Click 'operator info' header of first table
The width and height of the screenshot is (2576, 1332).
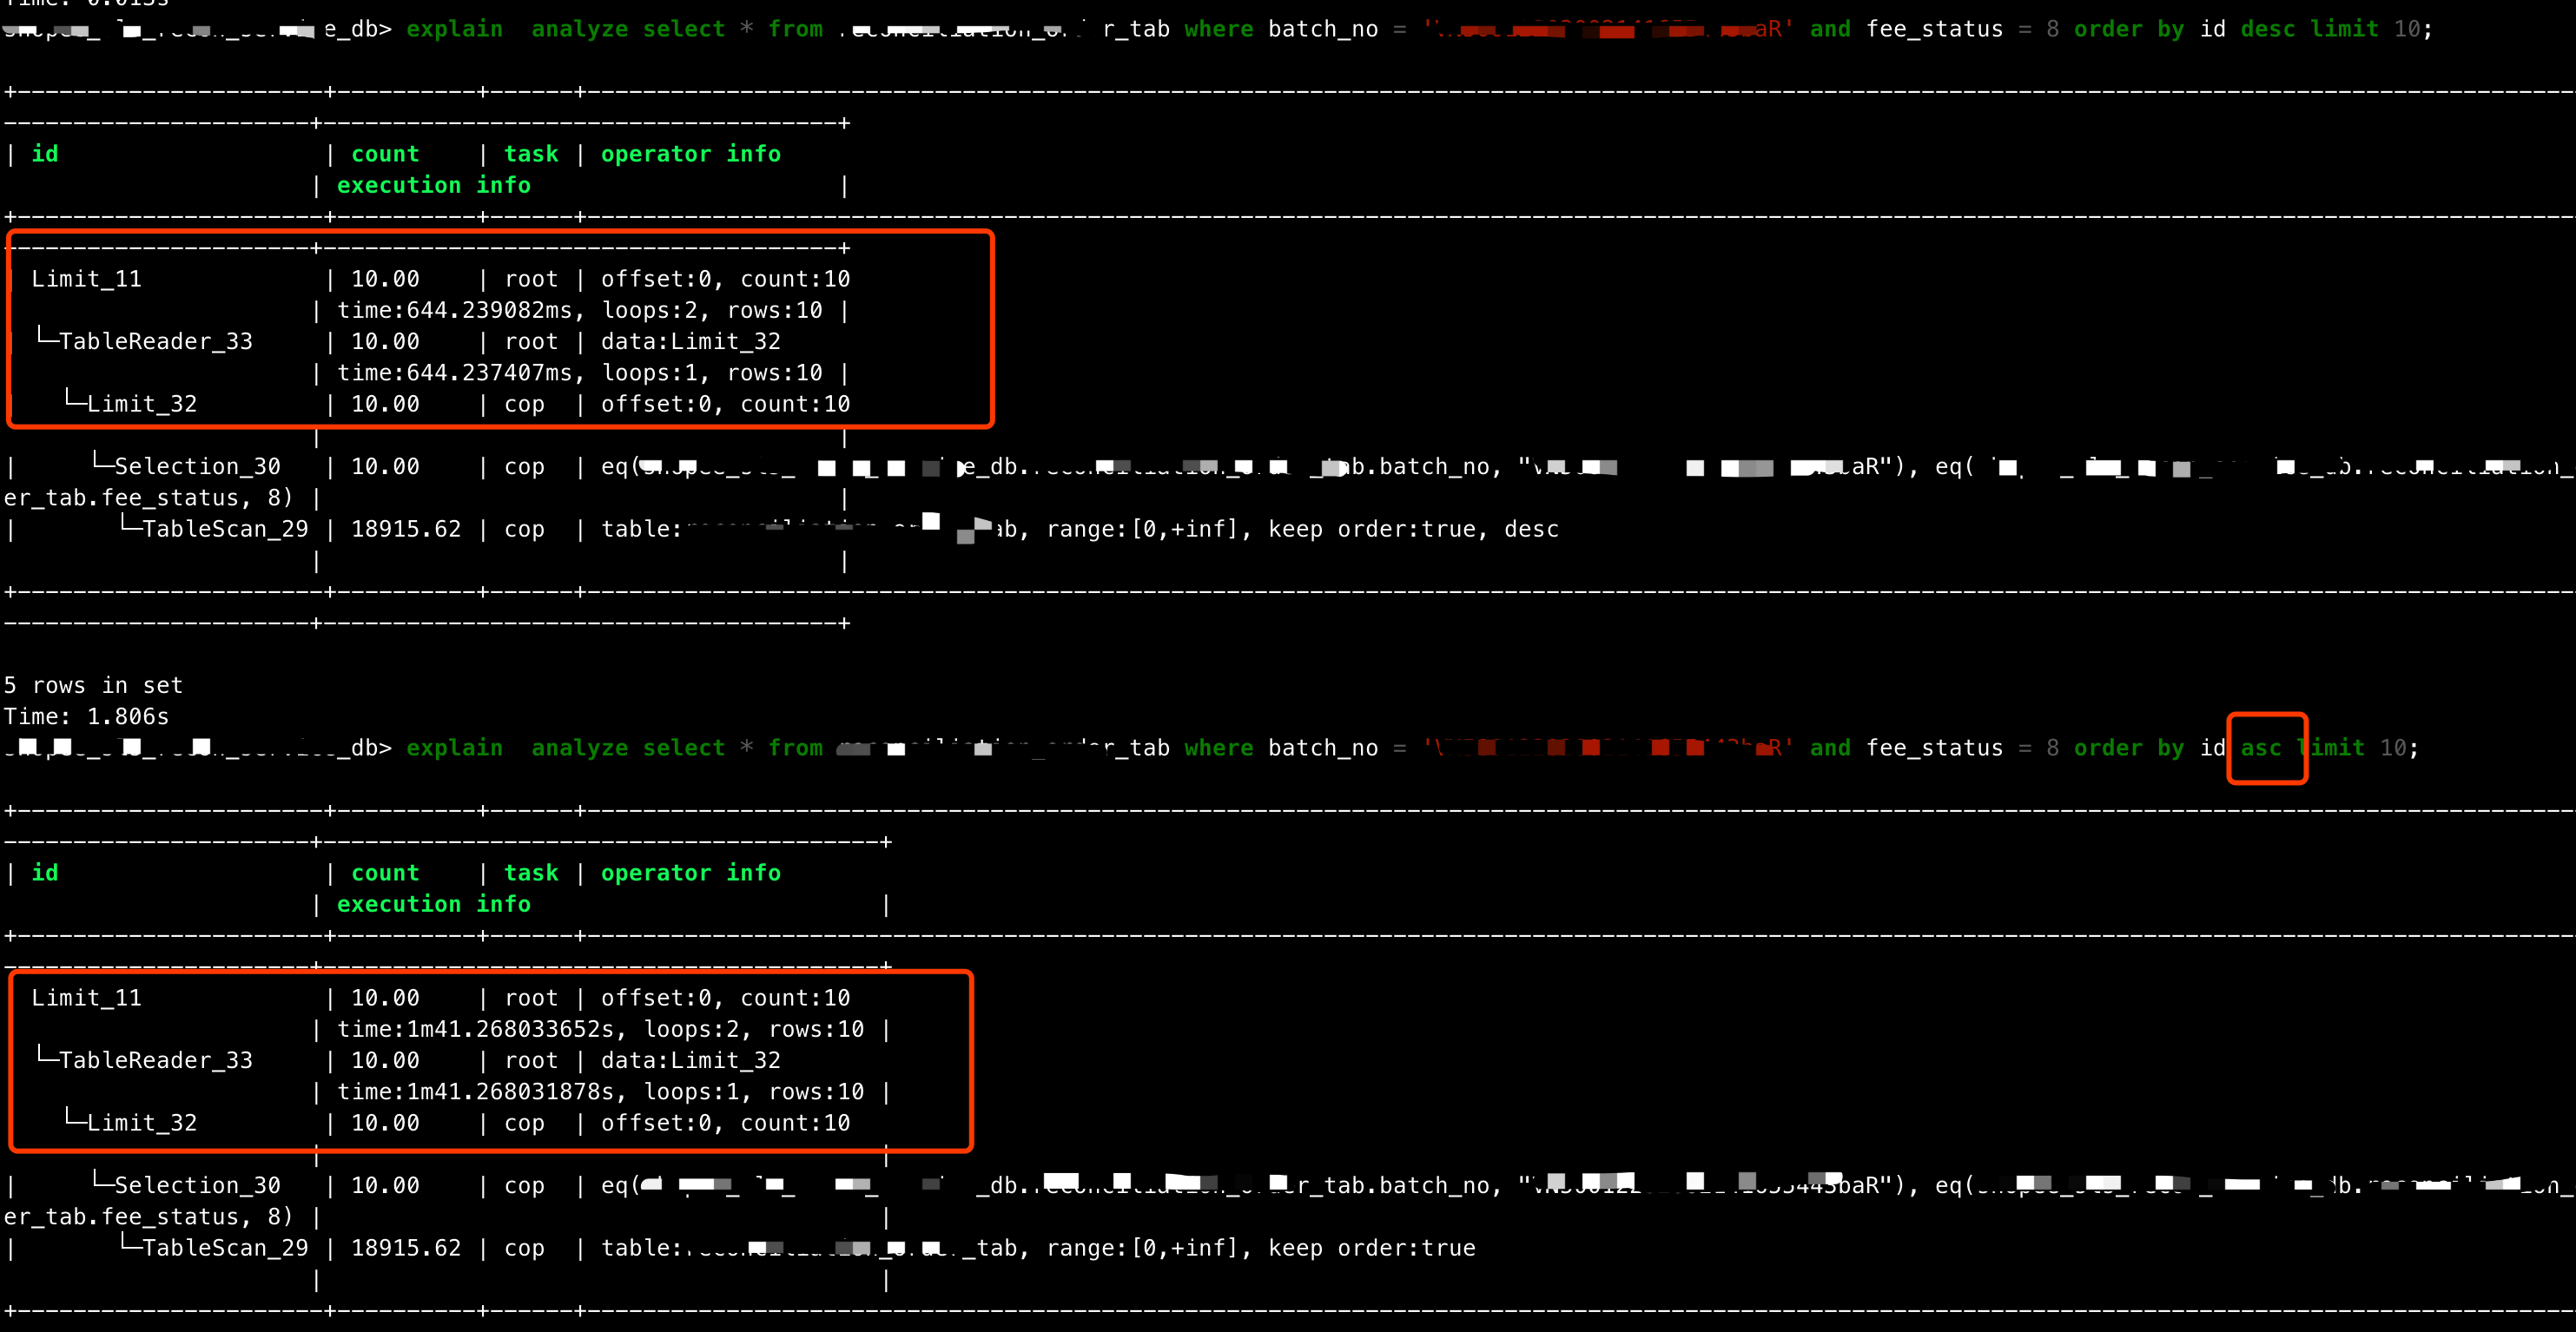click(690, 154)
